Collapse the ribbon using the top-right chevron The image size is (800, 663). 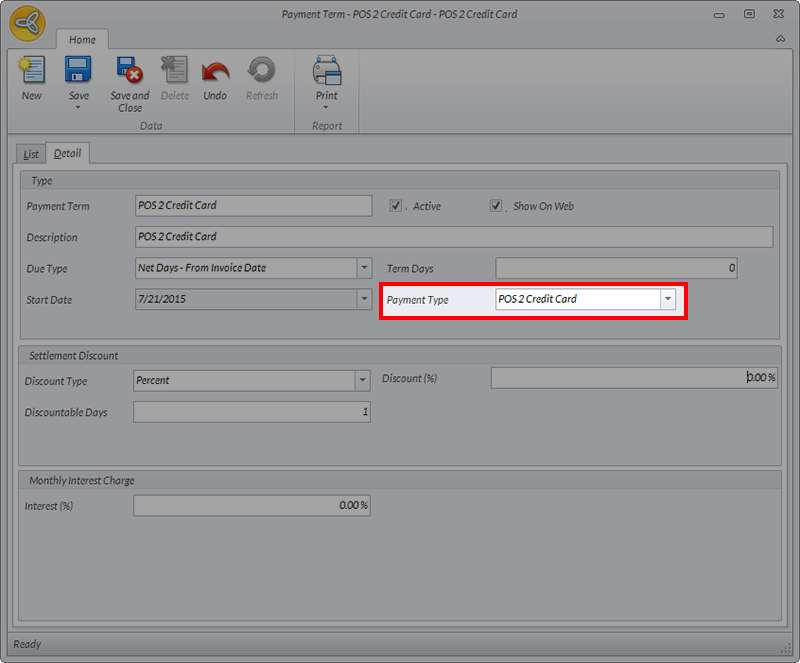coord(780,39)
